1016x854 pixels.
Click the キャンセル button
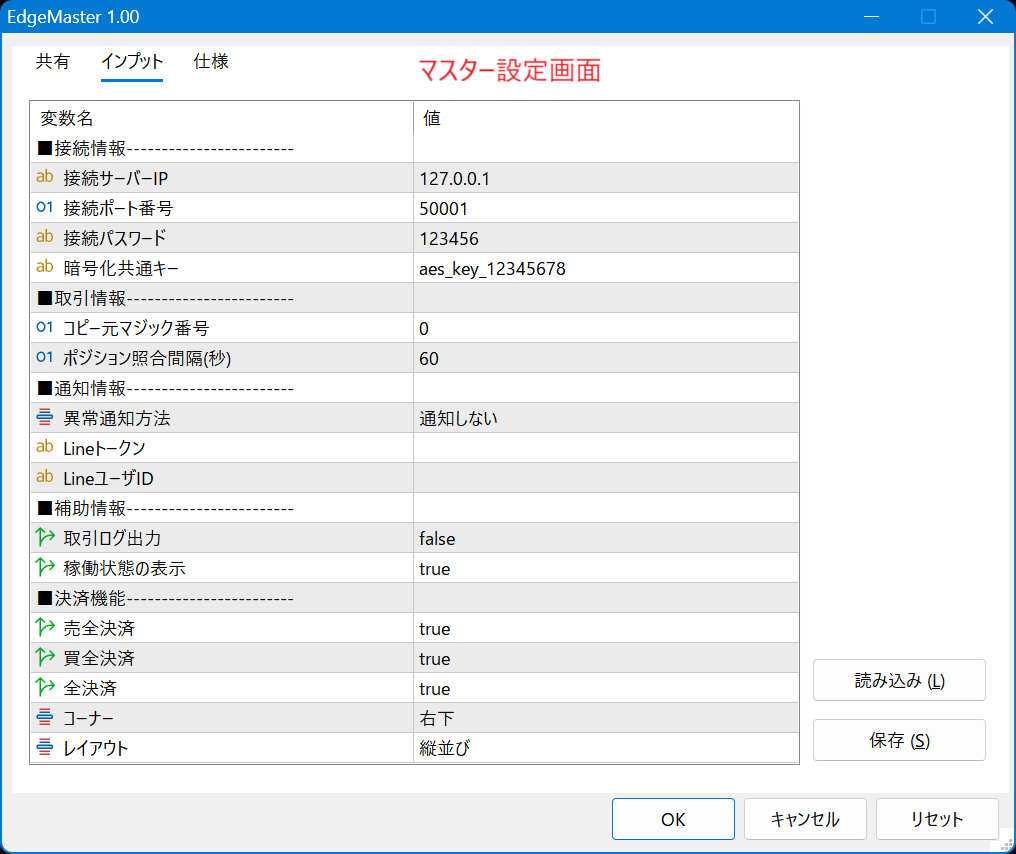tap(805, 819)
